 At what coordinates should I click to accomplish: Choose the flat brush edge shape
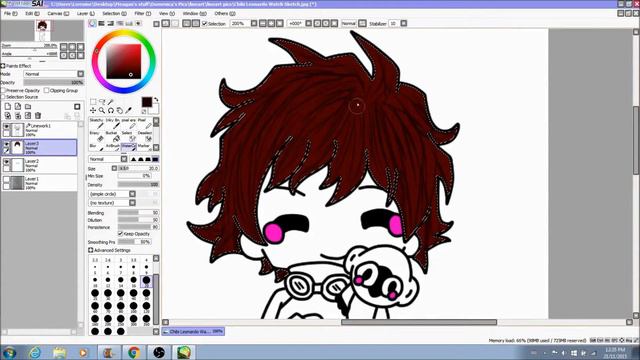pos(155,159)
